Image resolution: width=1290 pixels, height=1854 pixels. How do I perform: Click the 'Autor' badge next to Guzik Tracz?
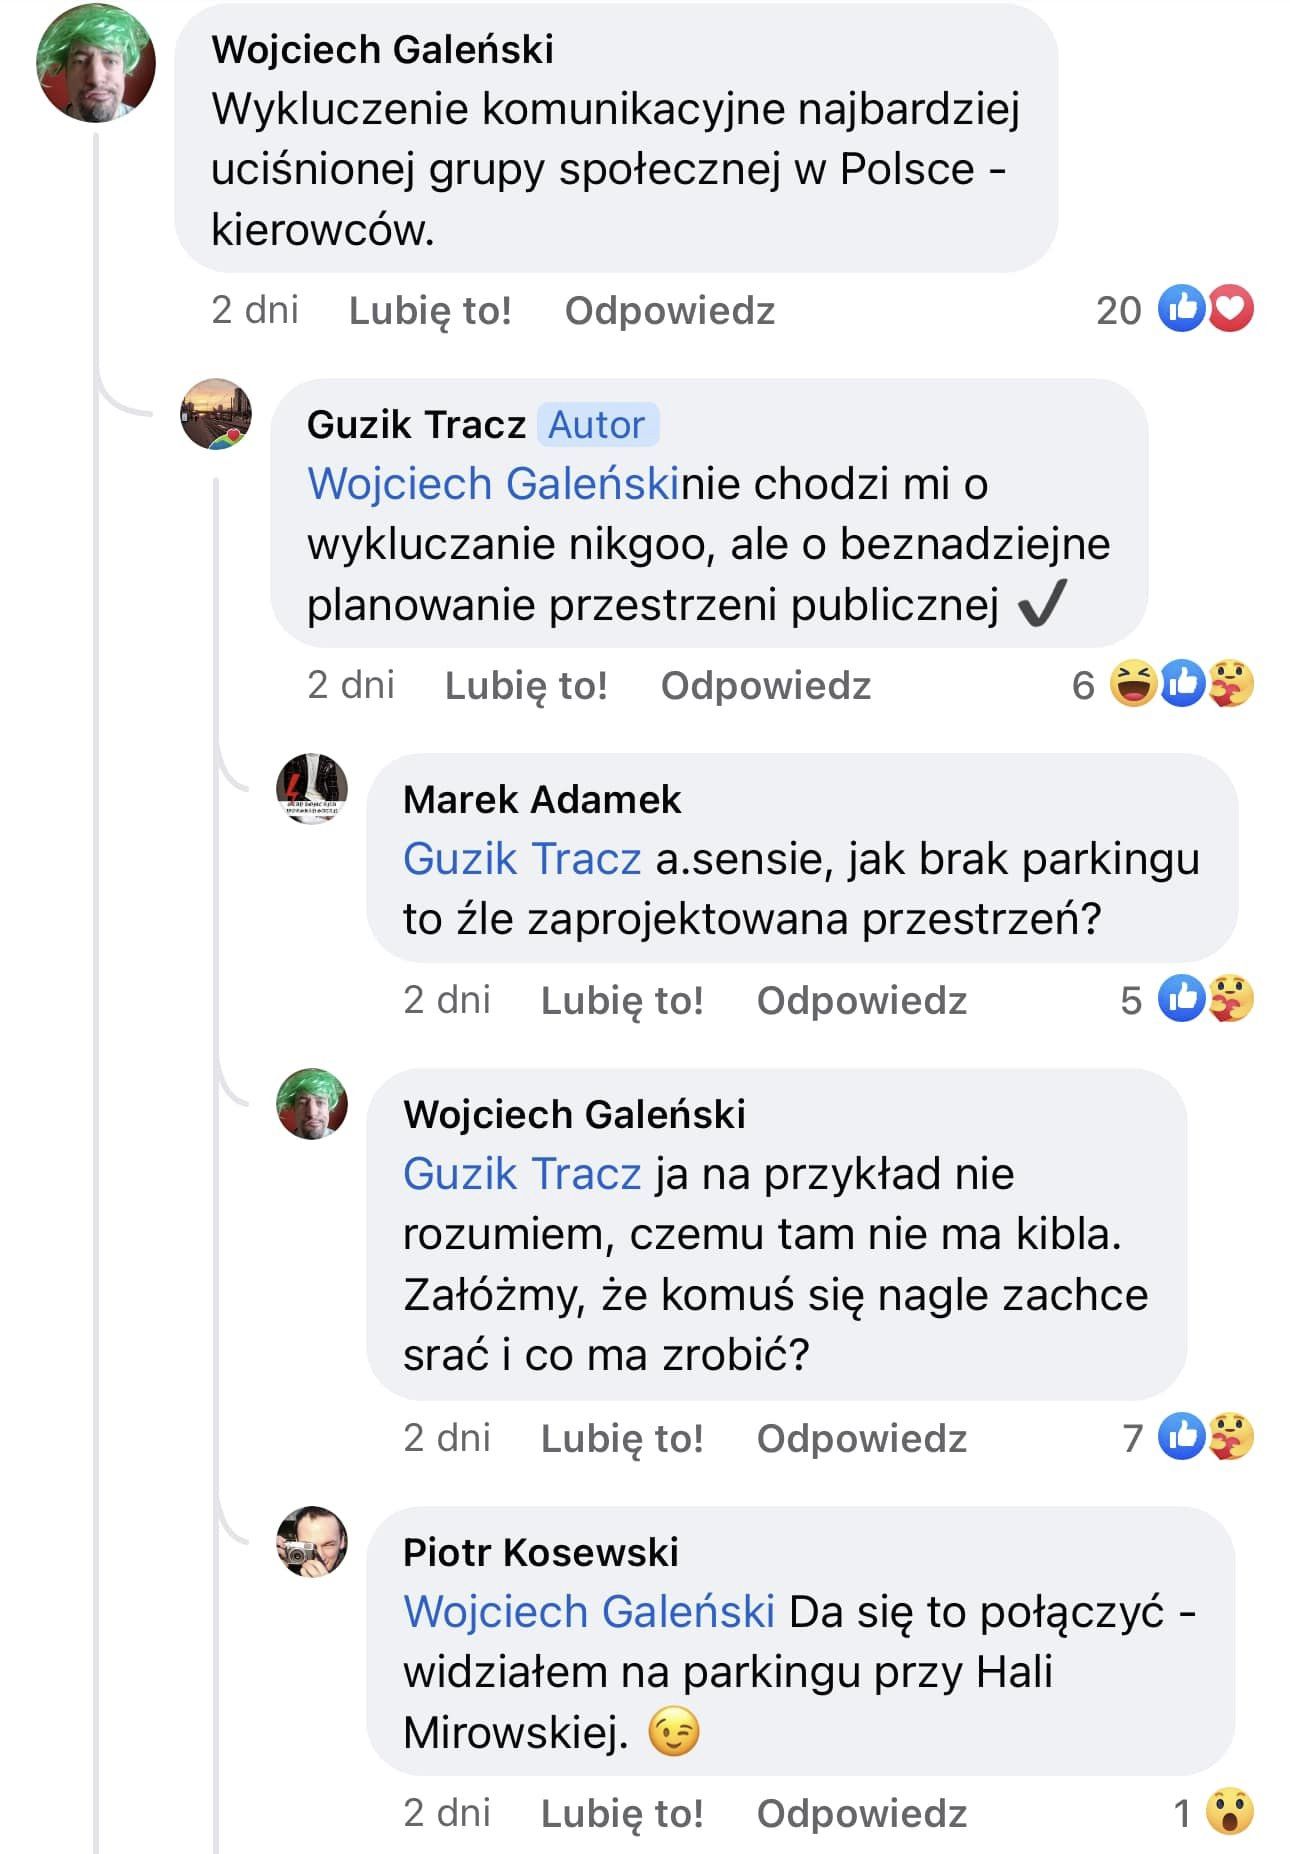597,424
